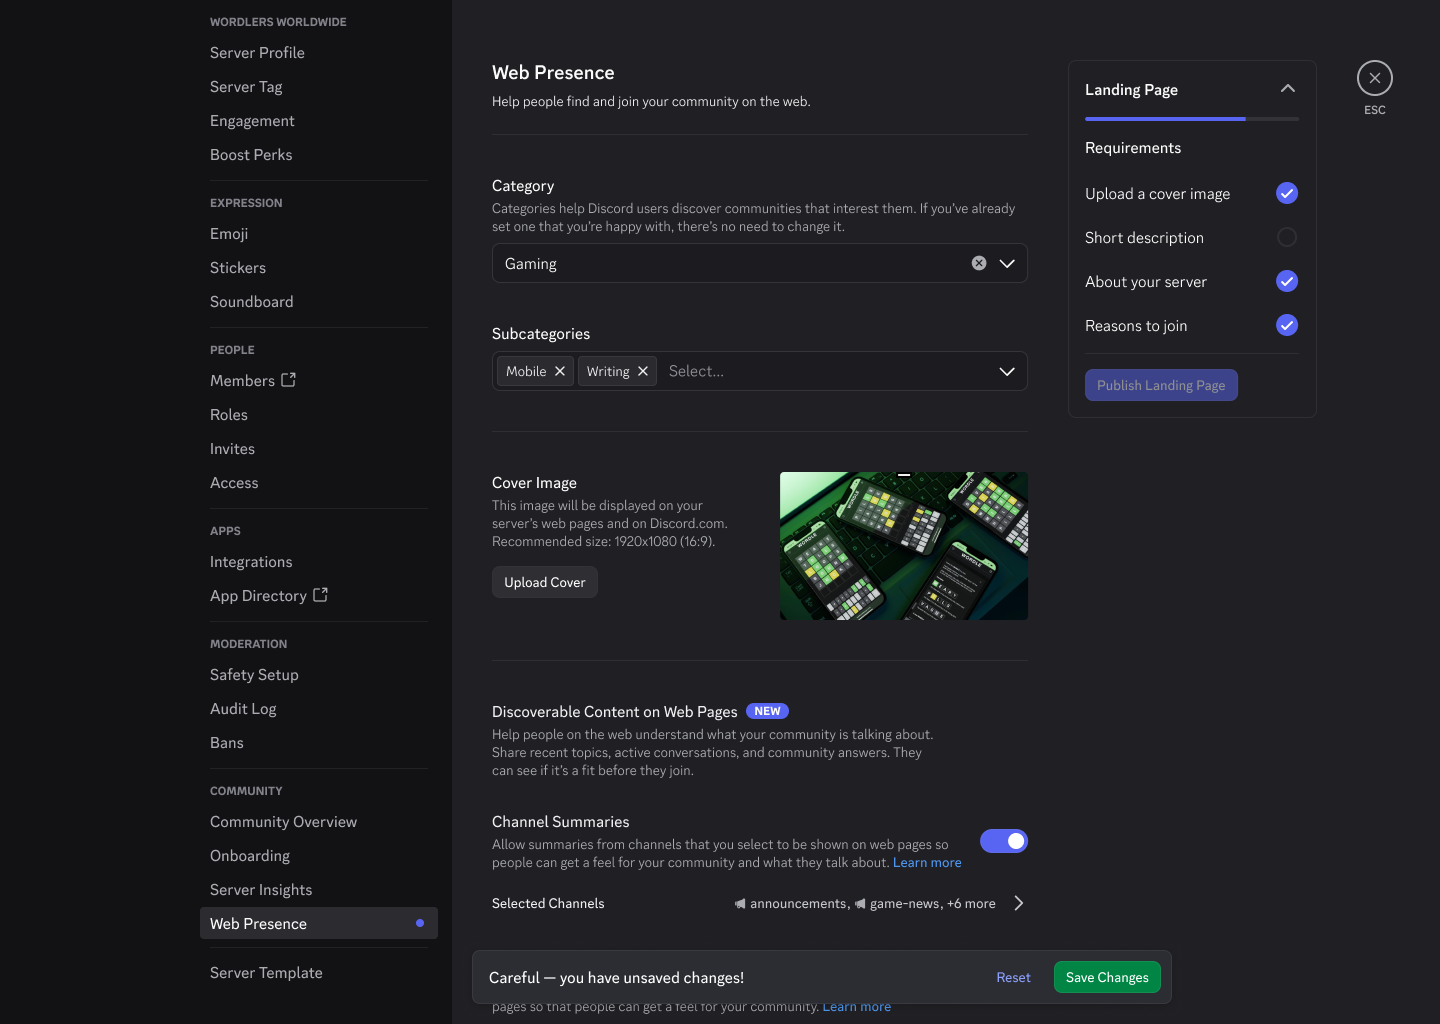Save Changes to web presence
This screenshot has height=1024, width=1440.
click(1107, 977)
